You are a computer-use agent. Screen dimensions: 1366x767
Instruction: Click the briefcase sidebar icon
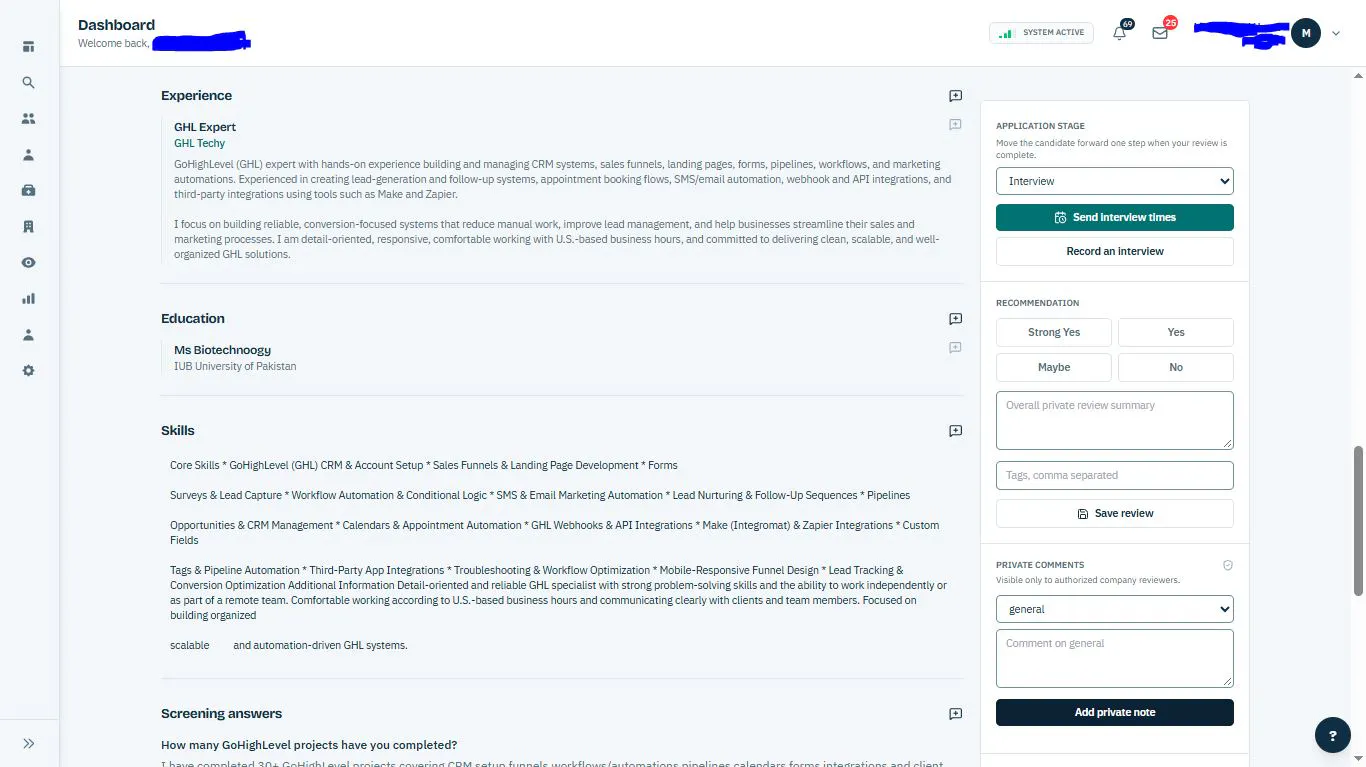click(28, 190)
